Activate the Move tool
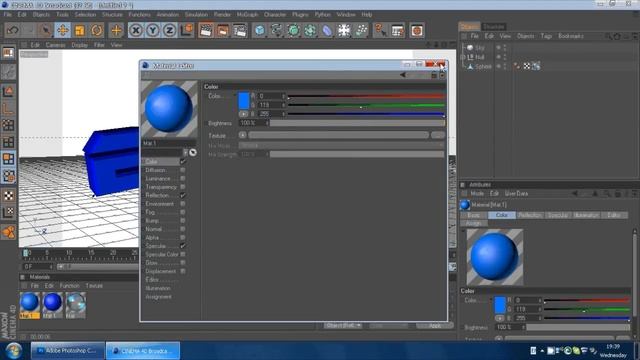 point(62,30)
